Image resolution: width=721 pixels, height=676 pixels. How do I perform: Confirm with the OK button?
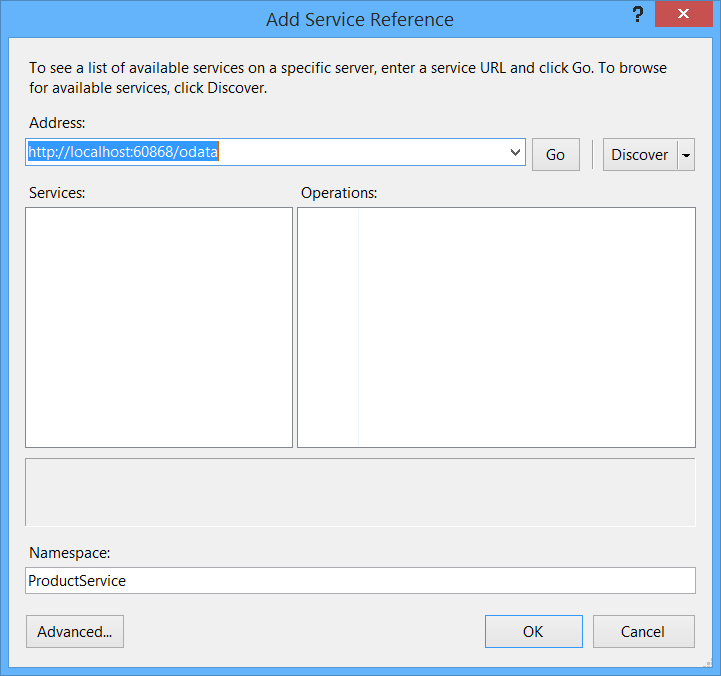point(533,632)
